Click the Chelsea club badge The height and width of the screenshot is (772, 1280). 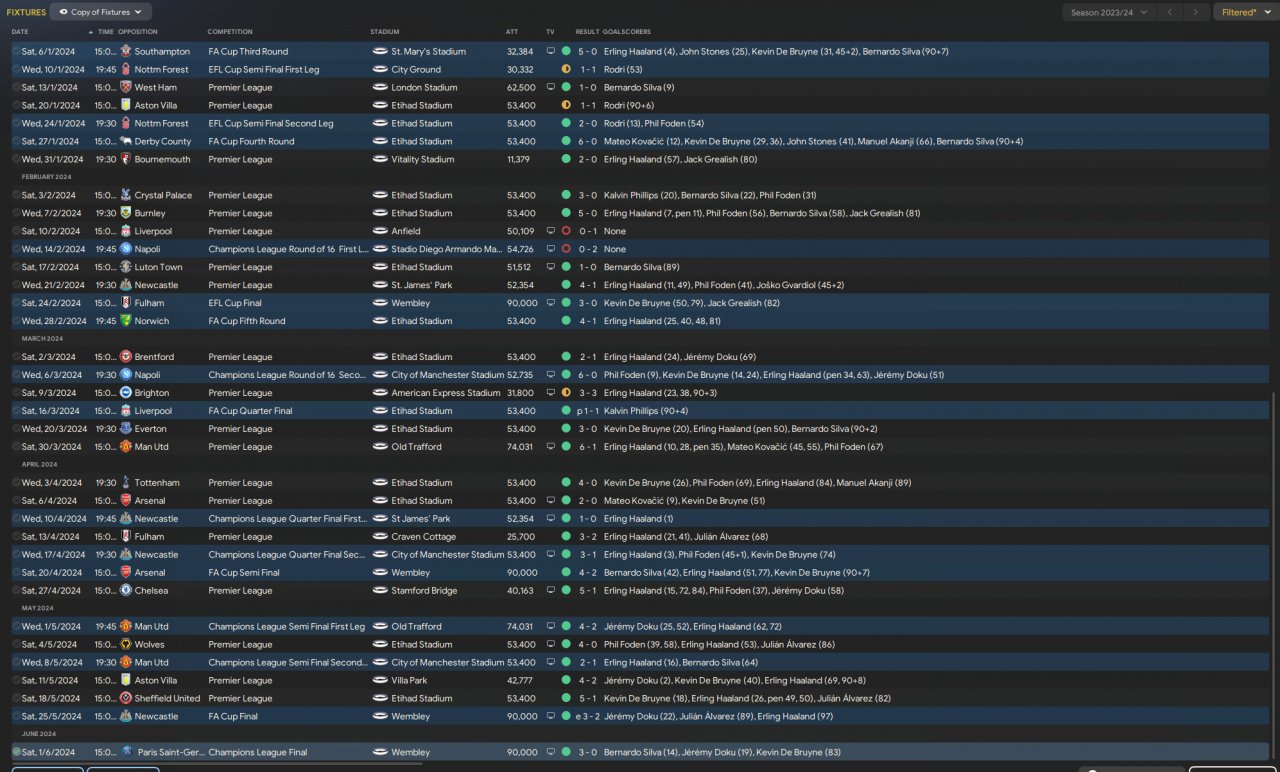[x=126, y=591]
